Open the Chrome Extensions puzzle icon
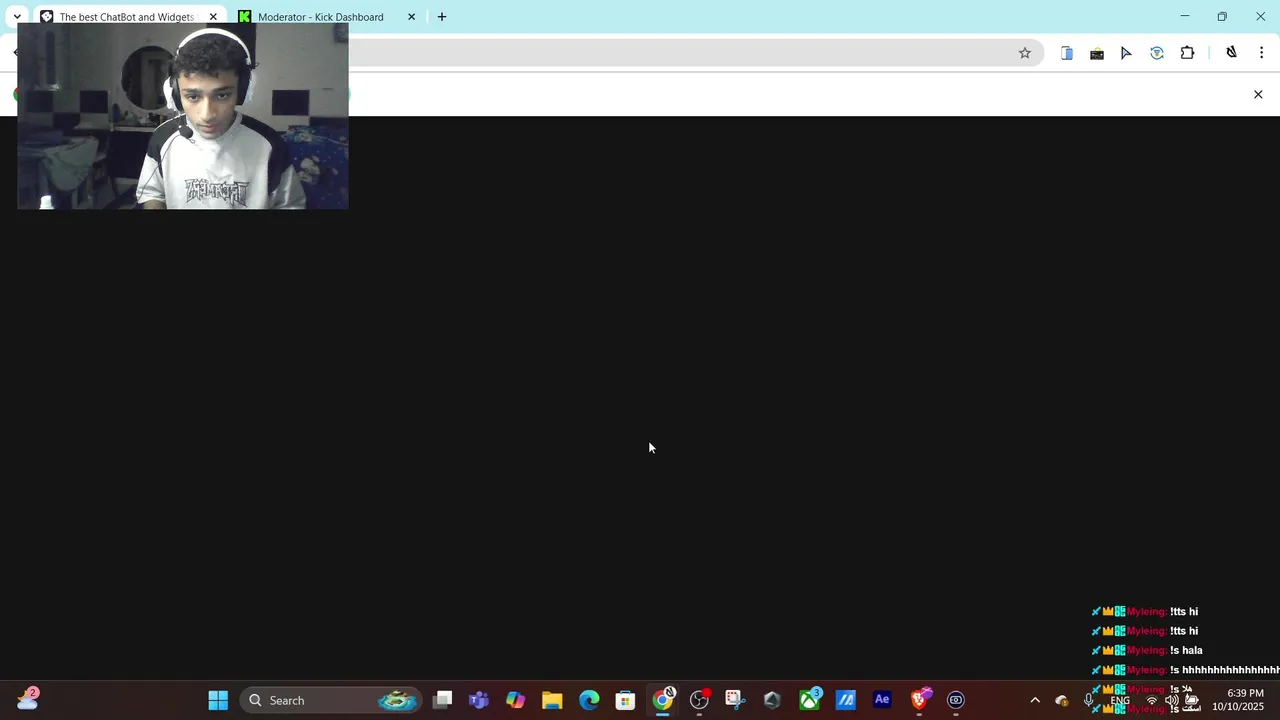This screenshot has height=720, width=1280. [1188, 53]
